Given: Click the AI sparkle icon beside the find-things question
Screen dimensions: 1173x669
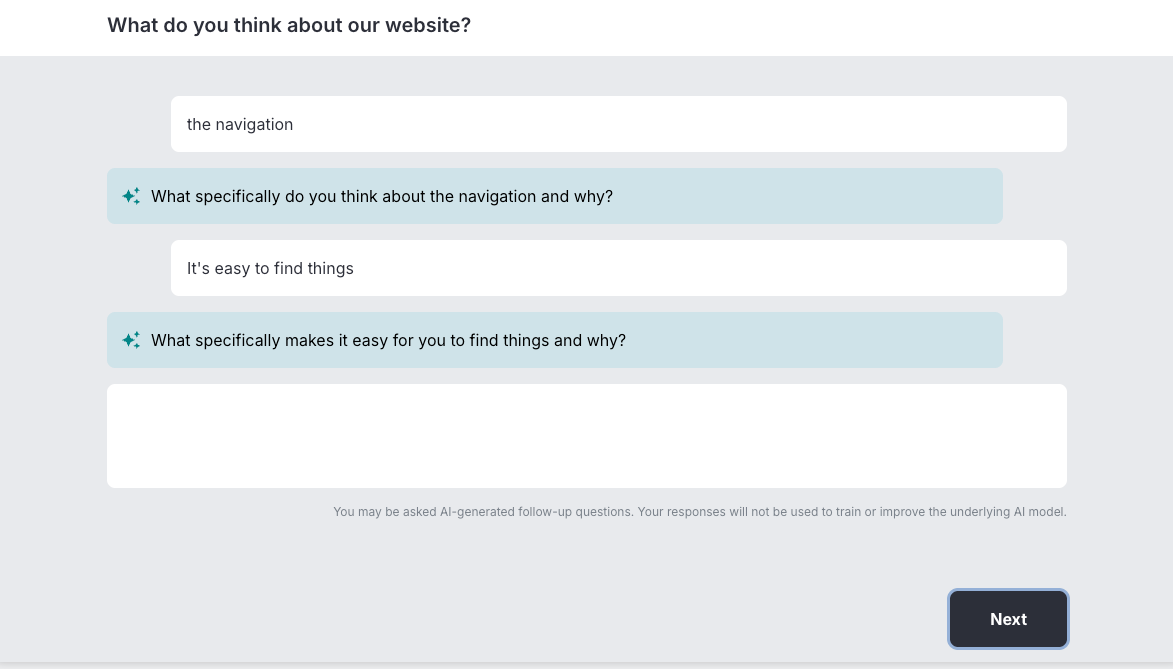Looking at the screenshot, I should 131,340.
